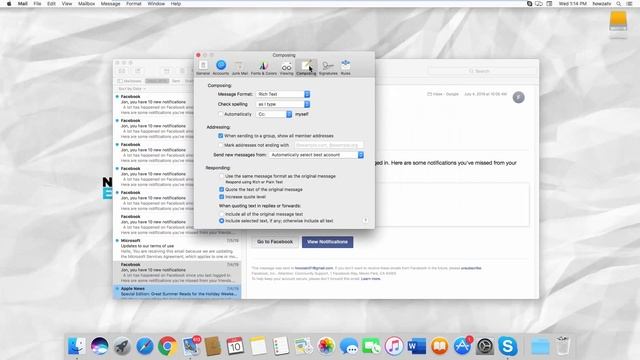Open Google Chrome from the Dock
This screenshot has height=360, width=640.
(x=167, y=346)
